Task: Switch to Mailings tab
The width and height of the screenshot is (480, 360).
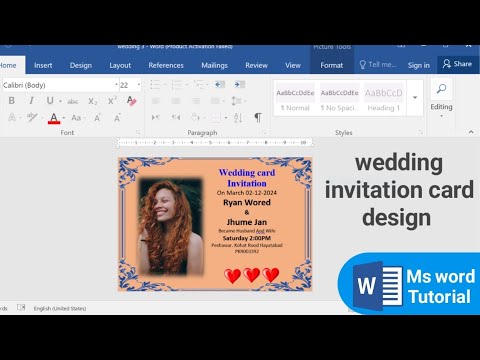Action: pyautogui.click(x=214, y=65)
